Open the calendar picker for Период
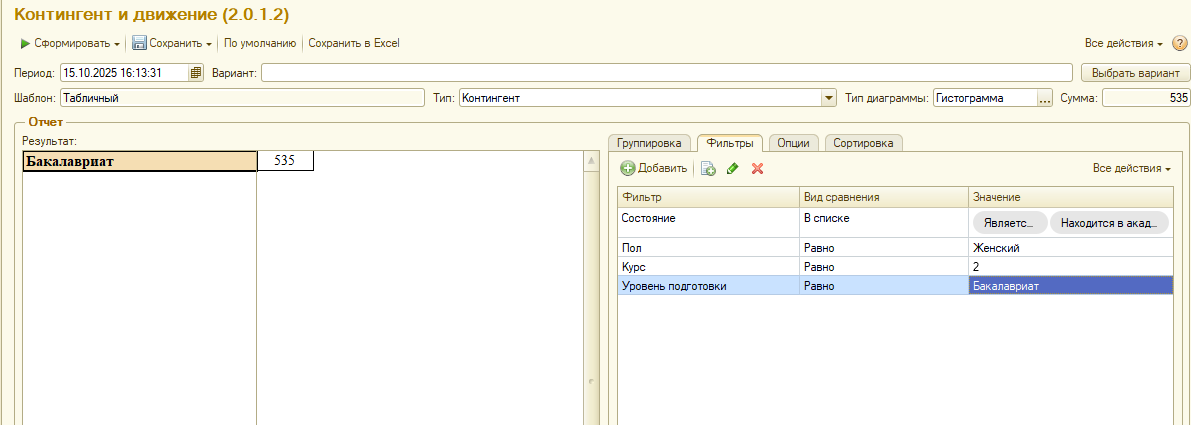The width and height of the screenshot is (1191, 425). point(196,73)
